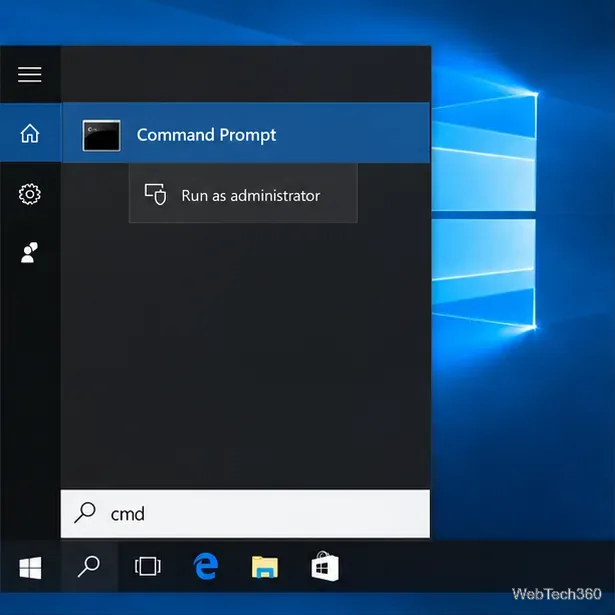
Task: Click the shield icon beside Run as administrator
Action: coord(155,194)
